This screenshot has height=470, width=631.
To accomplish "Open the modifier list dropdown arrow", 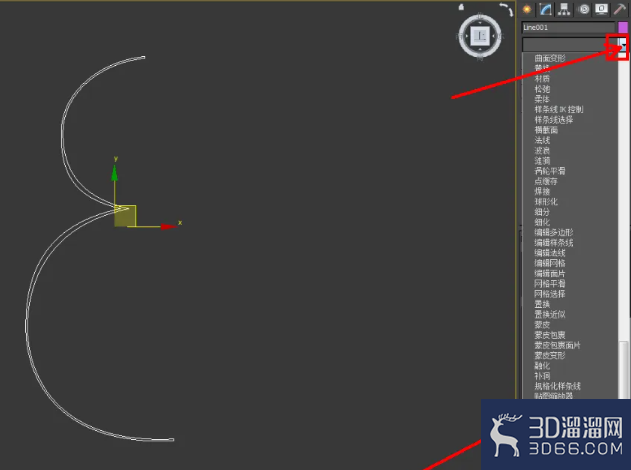I will tap(623, 44).
